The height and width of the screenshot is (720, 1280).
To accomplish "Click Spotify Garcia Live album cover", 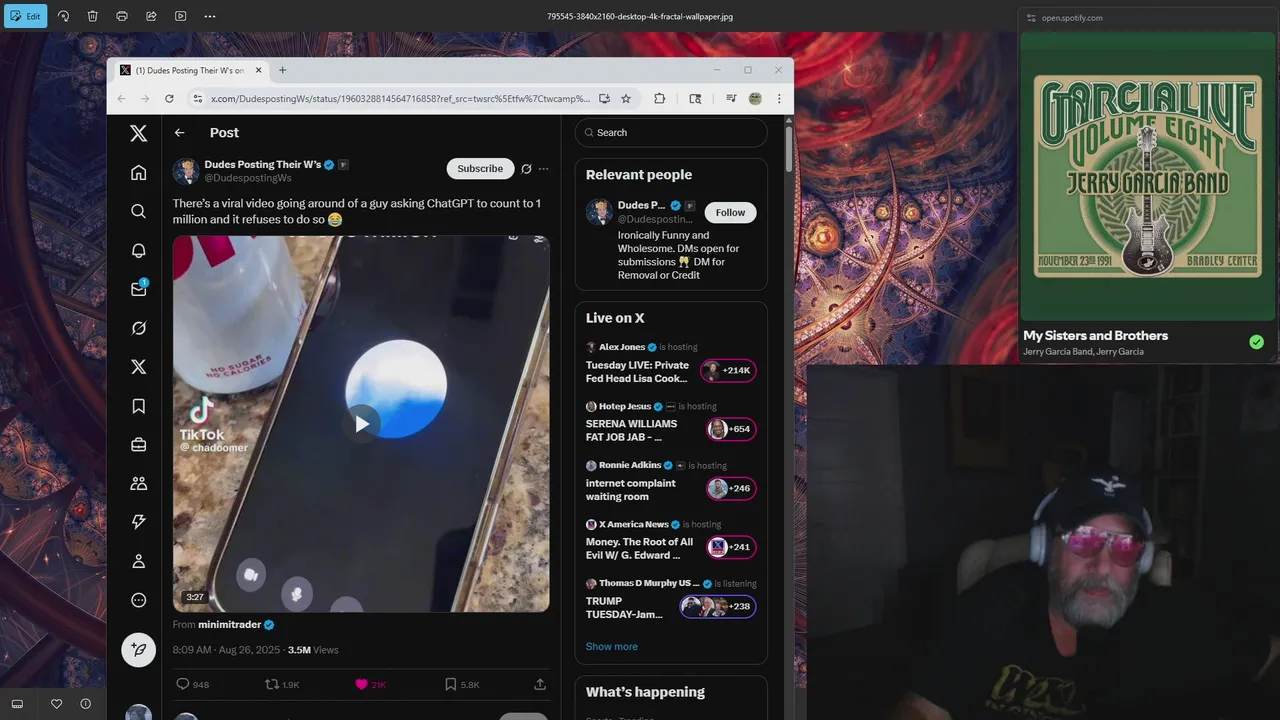I will tap(1148, 177).
